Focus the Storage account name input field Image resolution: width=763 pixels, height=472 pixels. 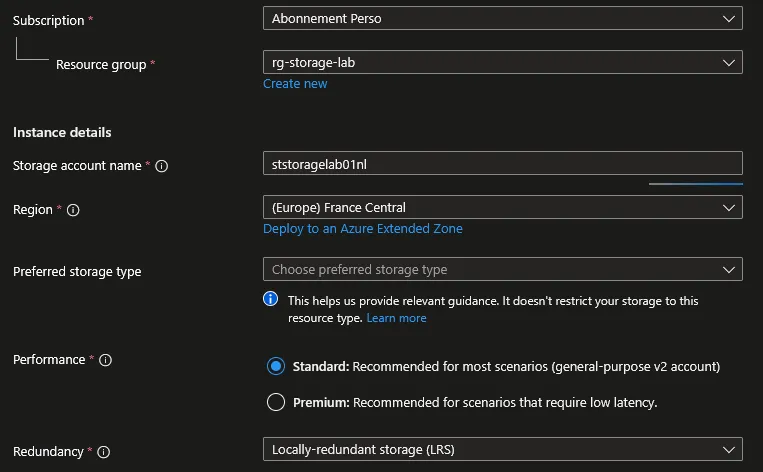[503, 163]
